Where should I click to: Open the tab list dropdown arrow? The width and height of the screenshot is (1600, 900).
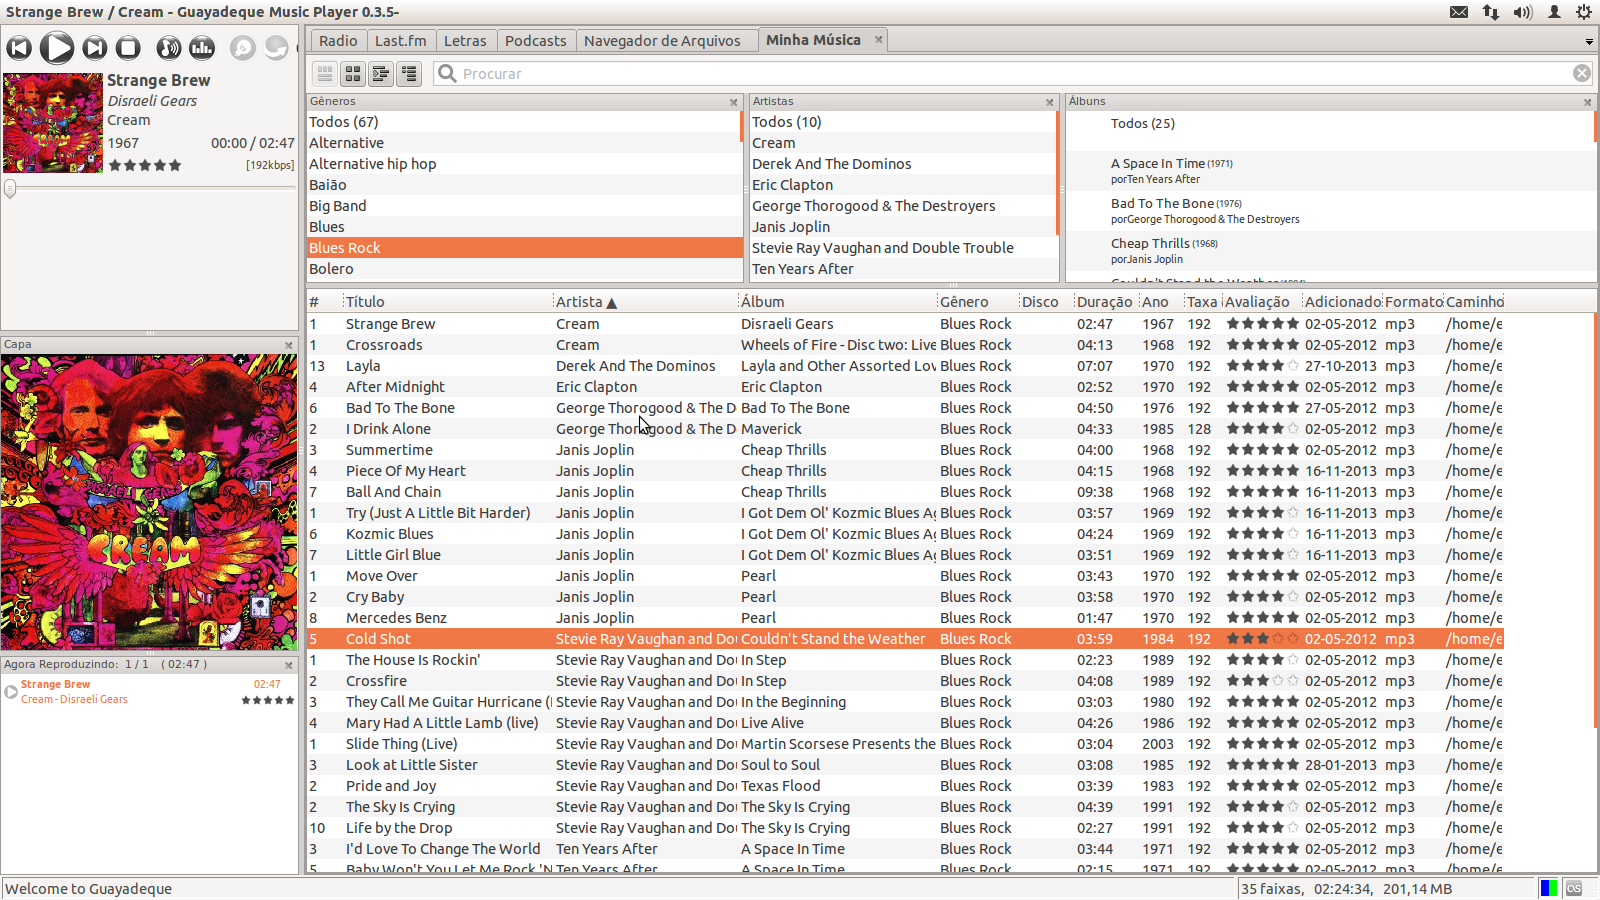tap(1589, 42)
